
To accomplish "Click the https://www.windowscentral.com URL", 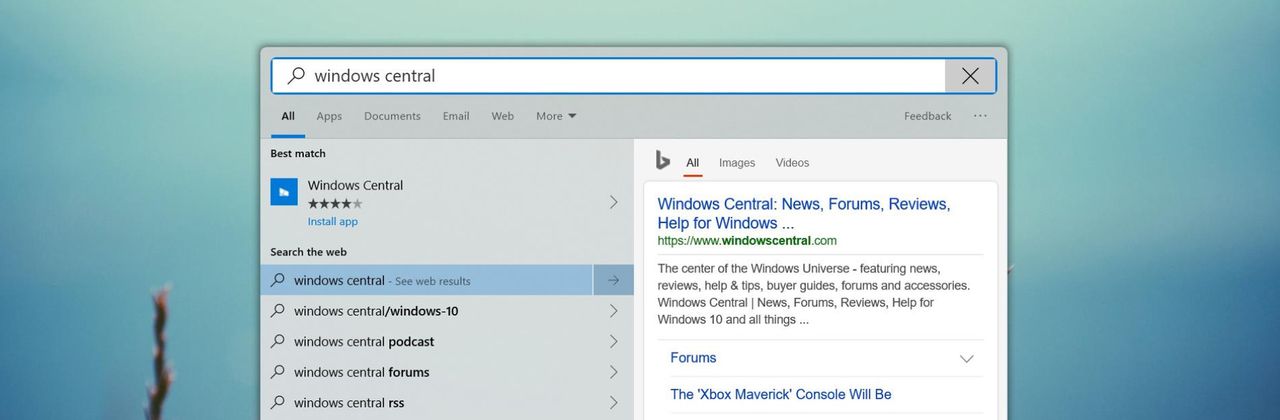I will (747, 241).
